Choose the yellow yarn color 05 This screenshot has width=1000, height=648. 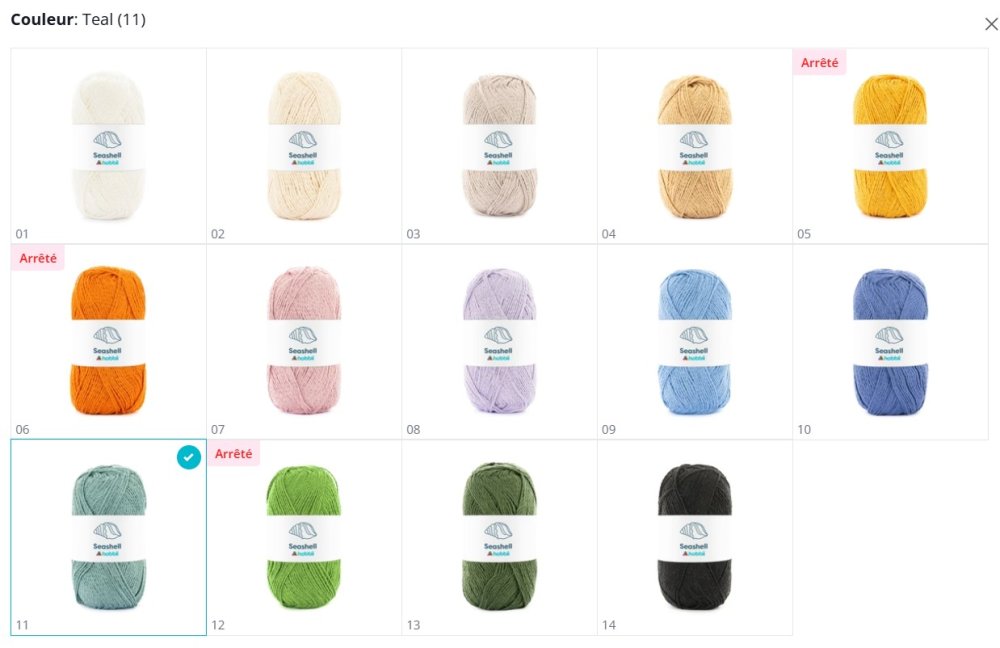point(890,146)
